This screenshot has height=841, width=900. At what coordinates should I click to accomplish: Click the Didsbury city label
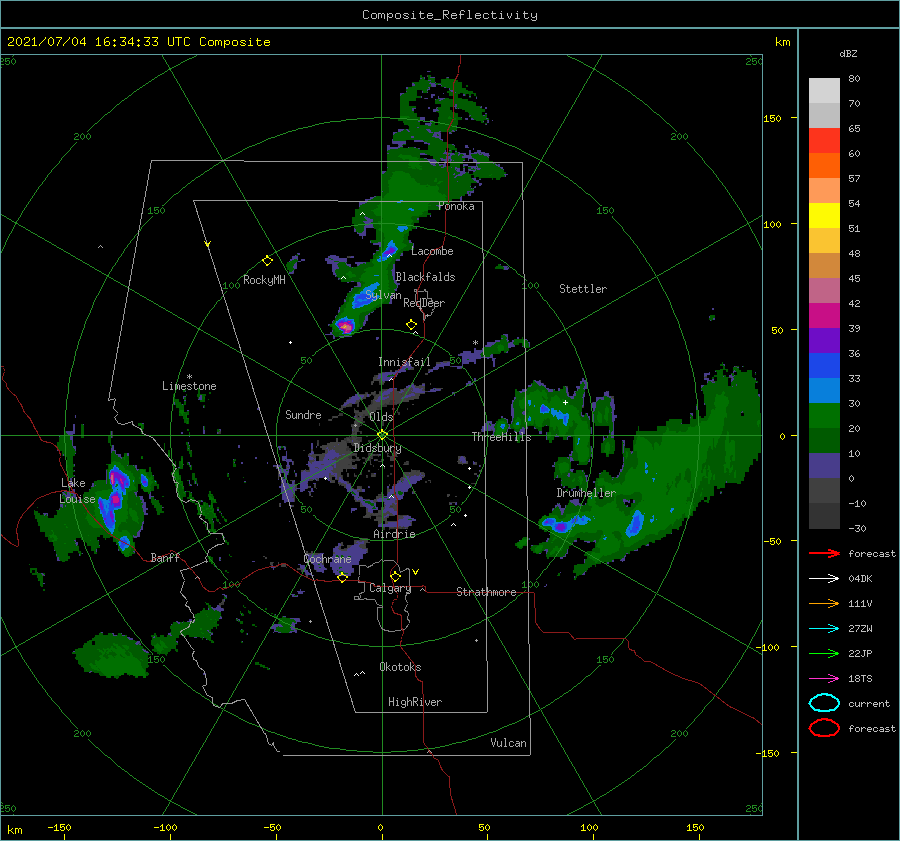click(377, 448)
